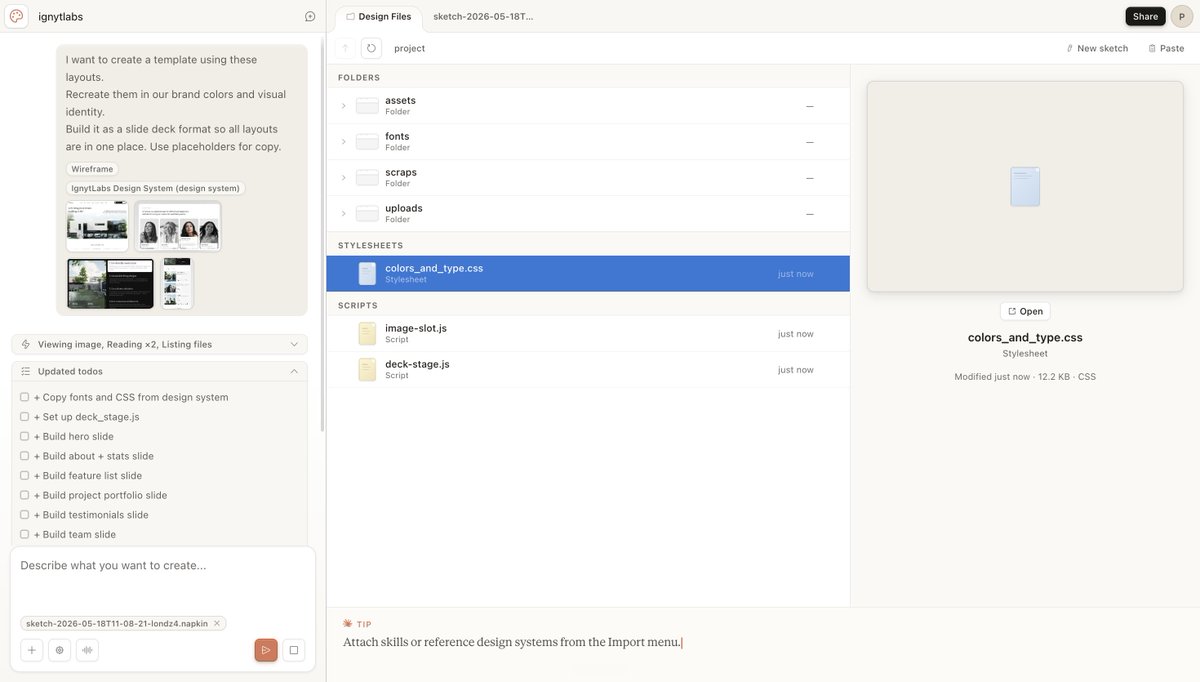
Task: Expand the Viewing image activity dropdown
Action: point(294,344)
